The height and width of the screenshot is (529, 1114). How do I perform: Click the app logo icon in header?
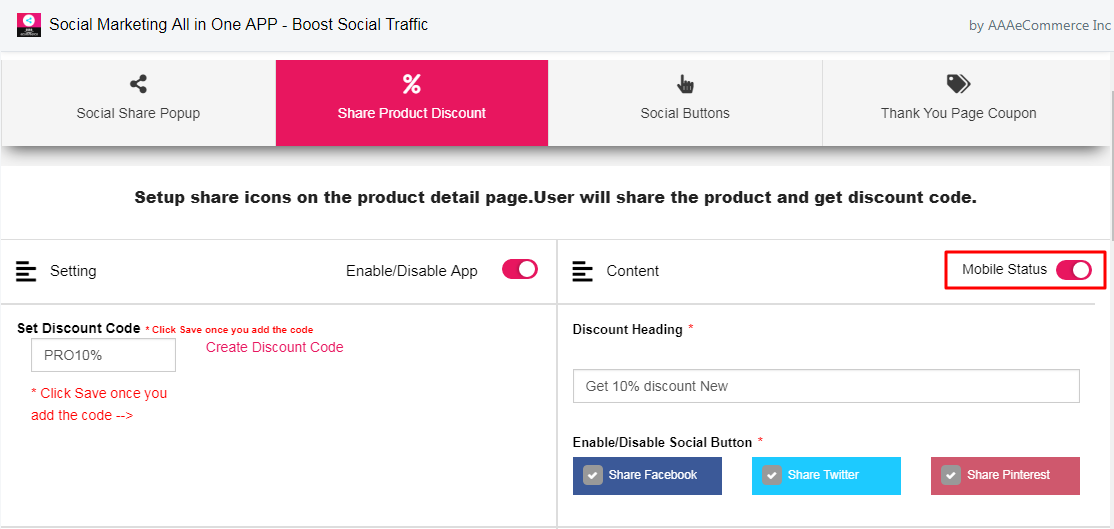[x=28, y=26]
